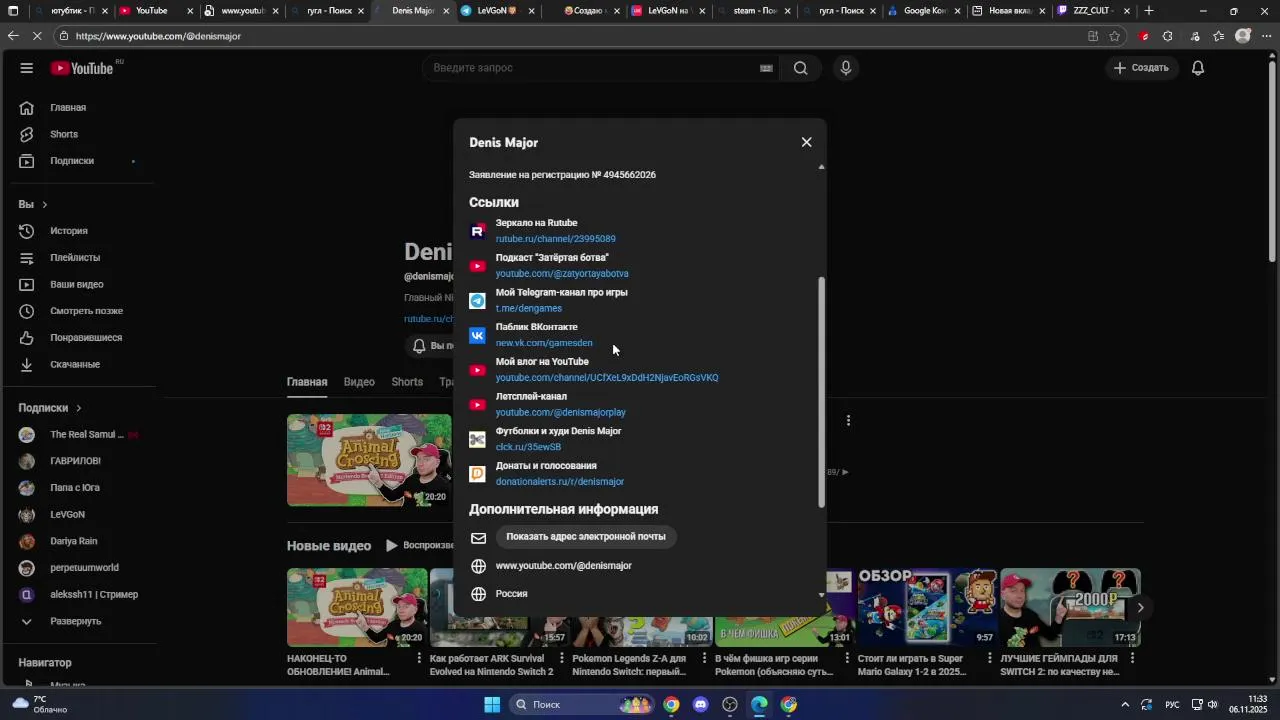Open Discord from the taskbar
Image resolution: width=1280 pixels, height=720 pixels.
700,705
